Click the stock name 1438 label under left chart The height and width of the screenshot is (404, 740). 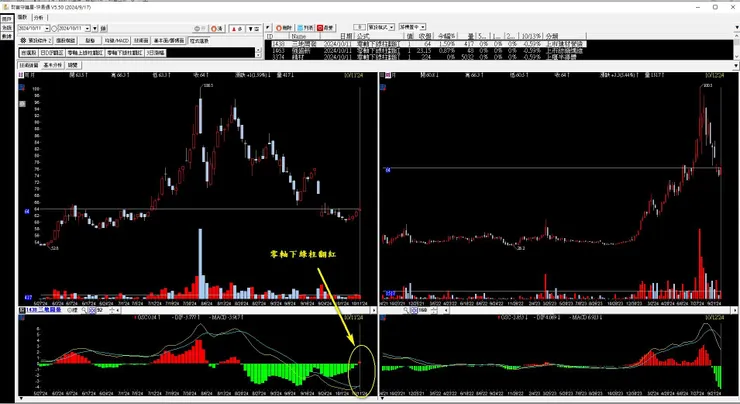(x=44, y=310)
